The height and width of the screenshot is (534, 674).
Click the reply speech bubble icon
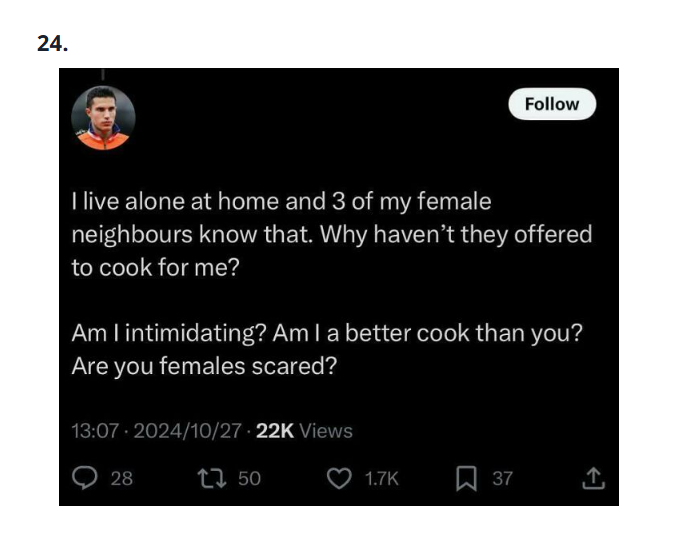pos(83,478)
